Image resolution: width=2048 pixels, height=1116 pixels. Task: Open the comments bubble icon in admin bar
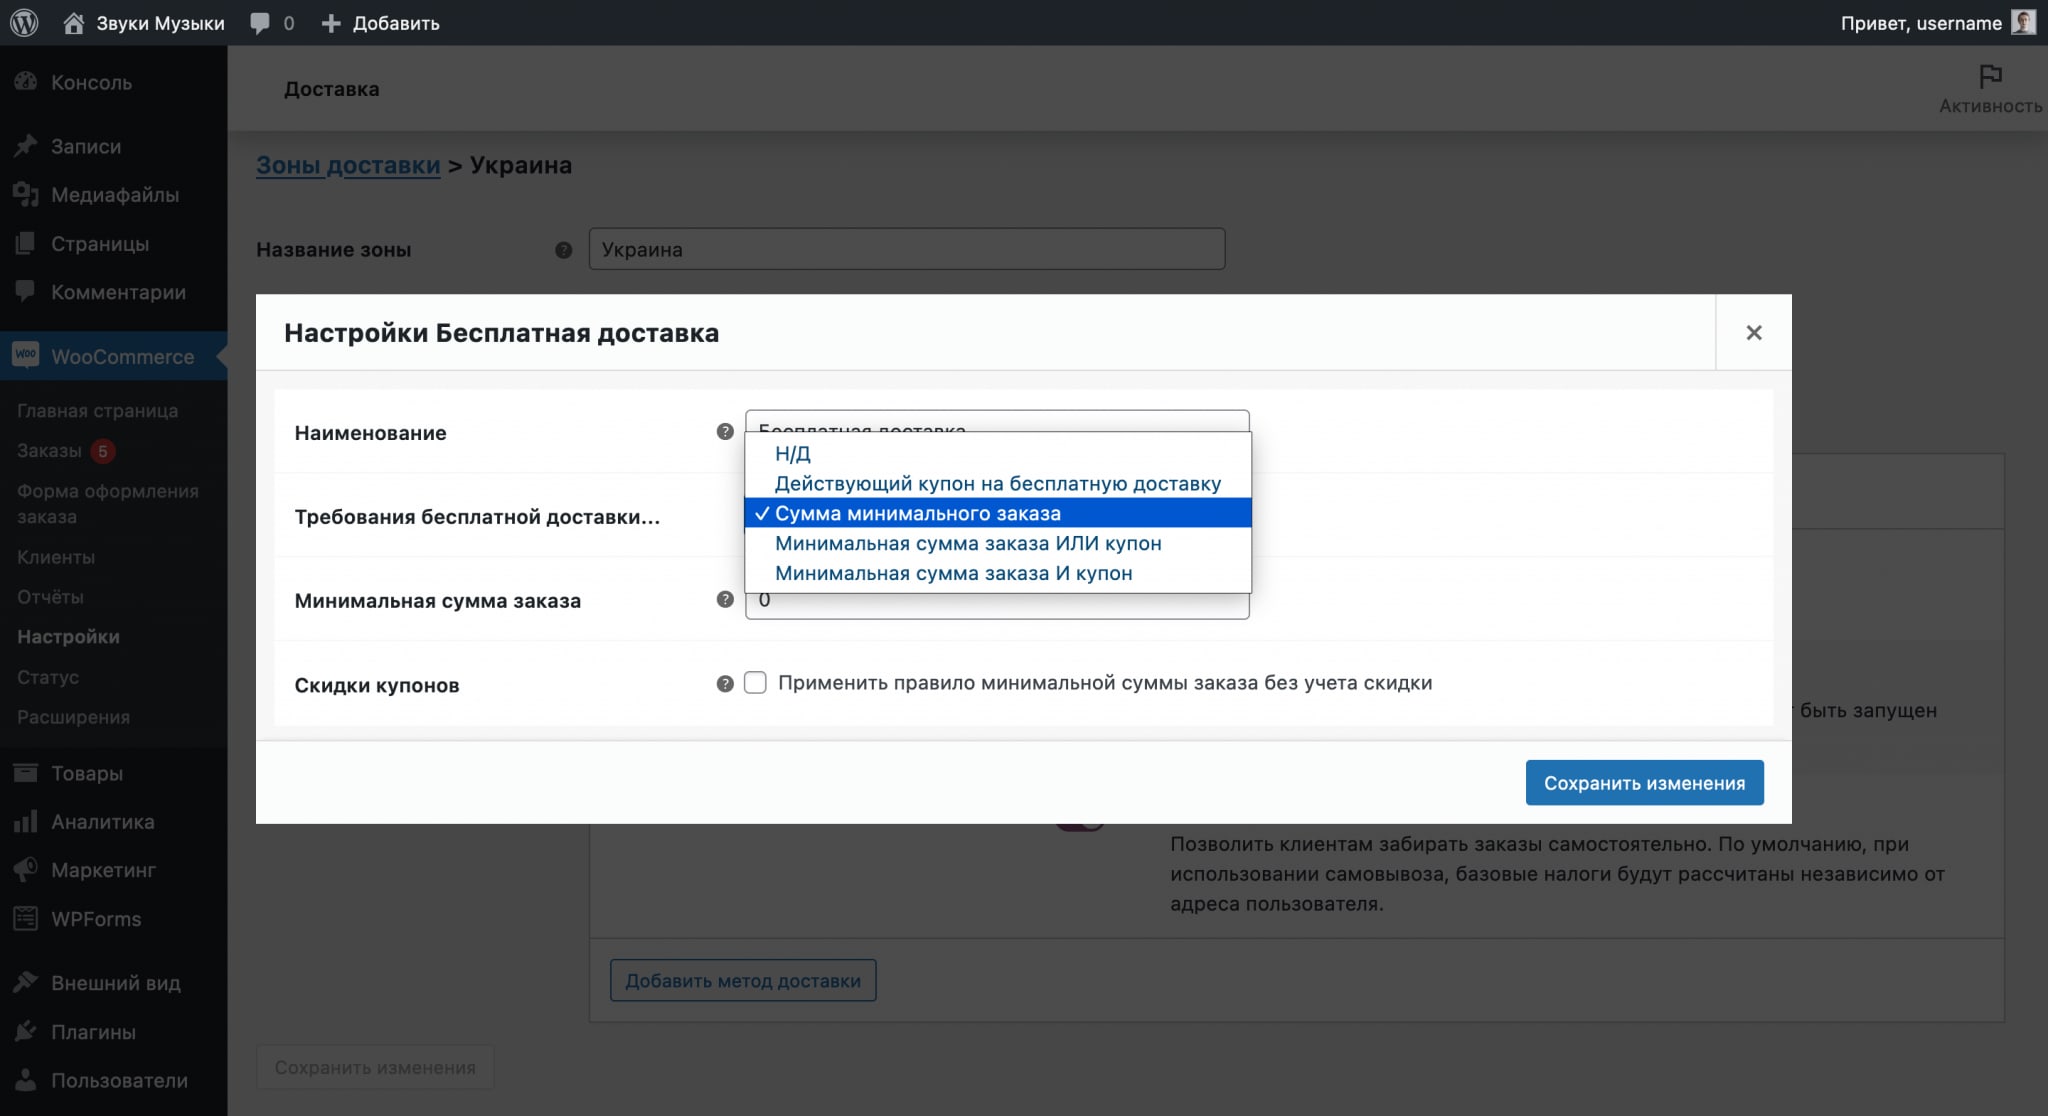[260, 23]
